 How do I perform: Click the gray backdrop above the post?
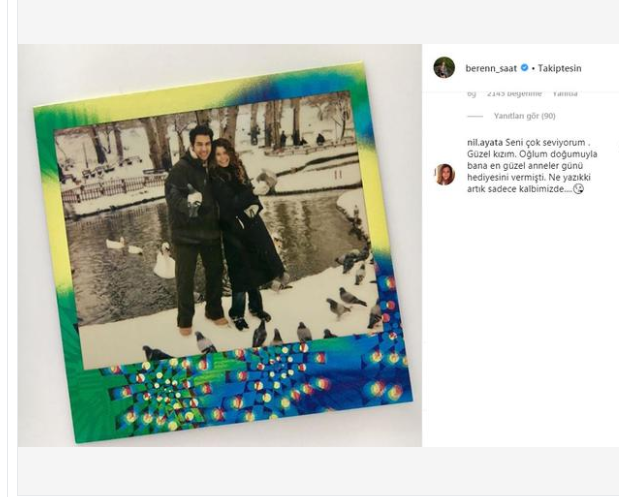click(x=316, y=22)
